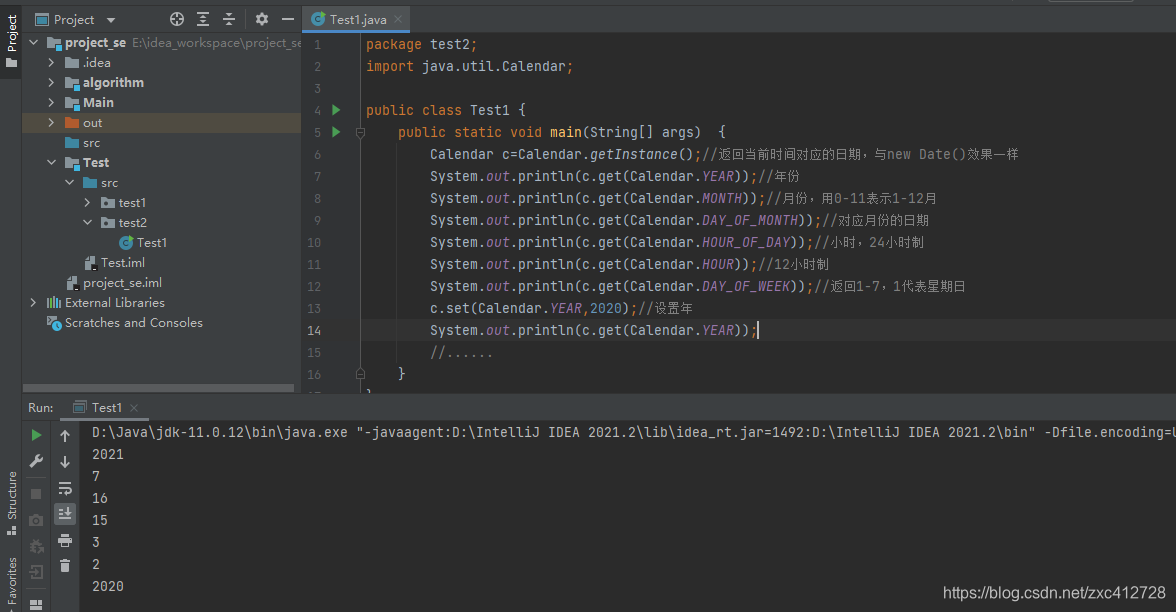Viewport: 1176px width, 612px height.
Task: Click console output value 2021
Action: point(108,454)
